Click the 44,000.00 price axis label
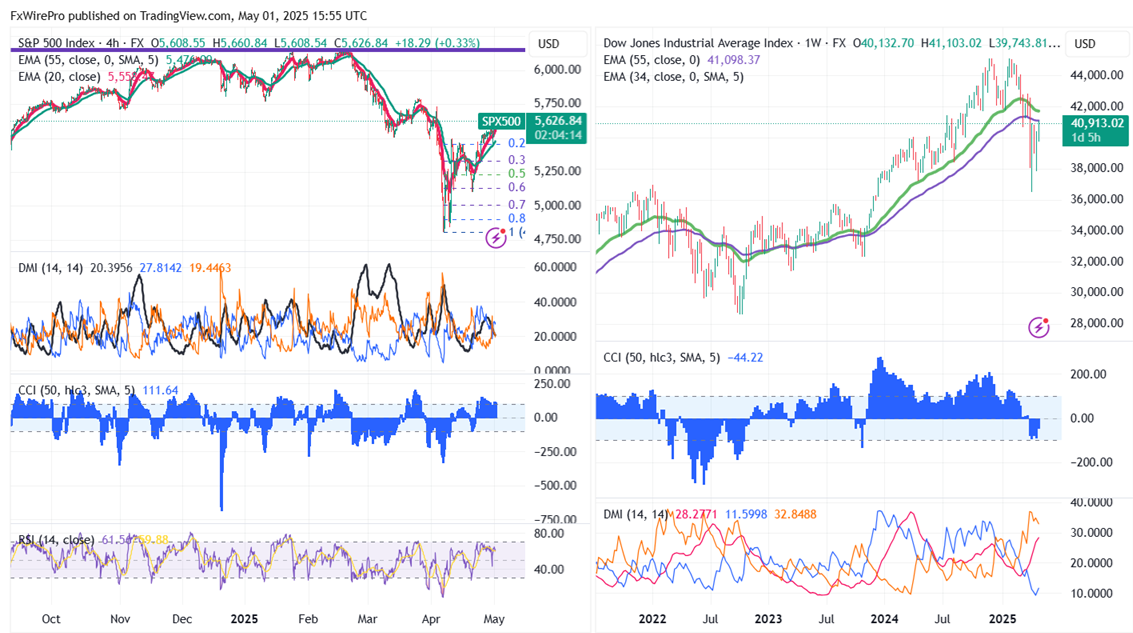 point(1097,75)
